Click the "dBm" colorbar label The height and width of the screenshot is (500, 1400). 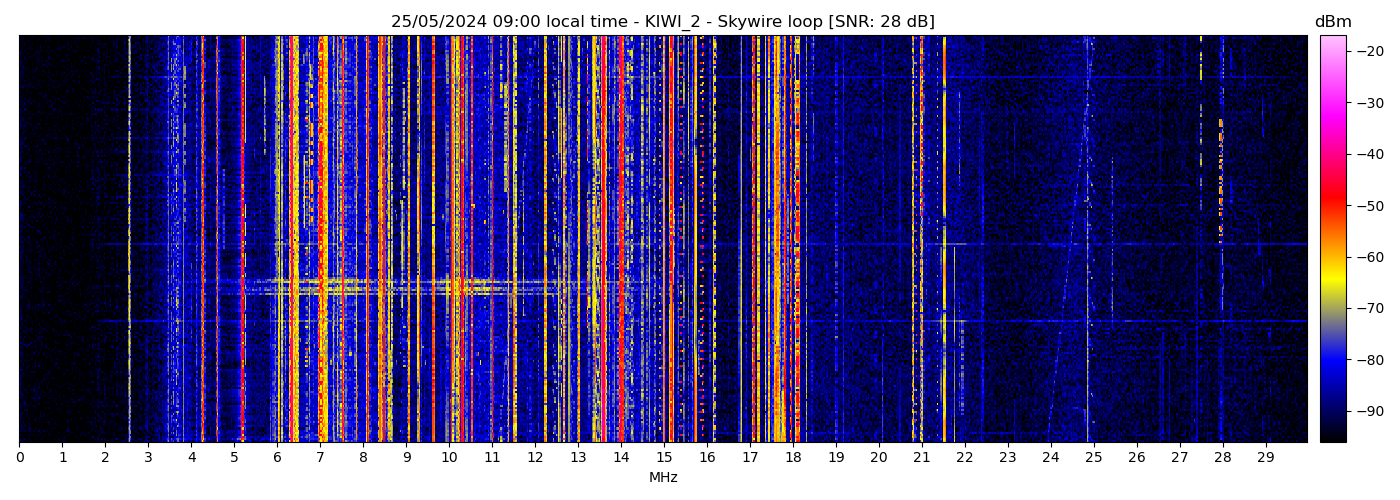pos(1332,22)
